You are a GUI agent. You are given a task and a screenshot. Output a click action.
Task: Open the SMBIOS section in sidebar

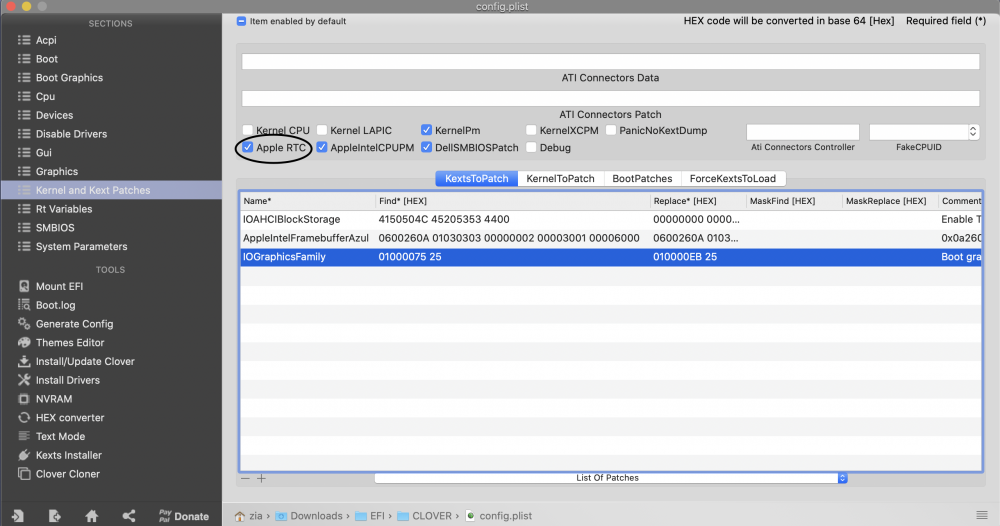tap(55, 228)
